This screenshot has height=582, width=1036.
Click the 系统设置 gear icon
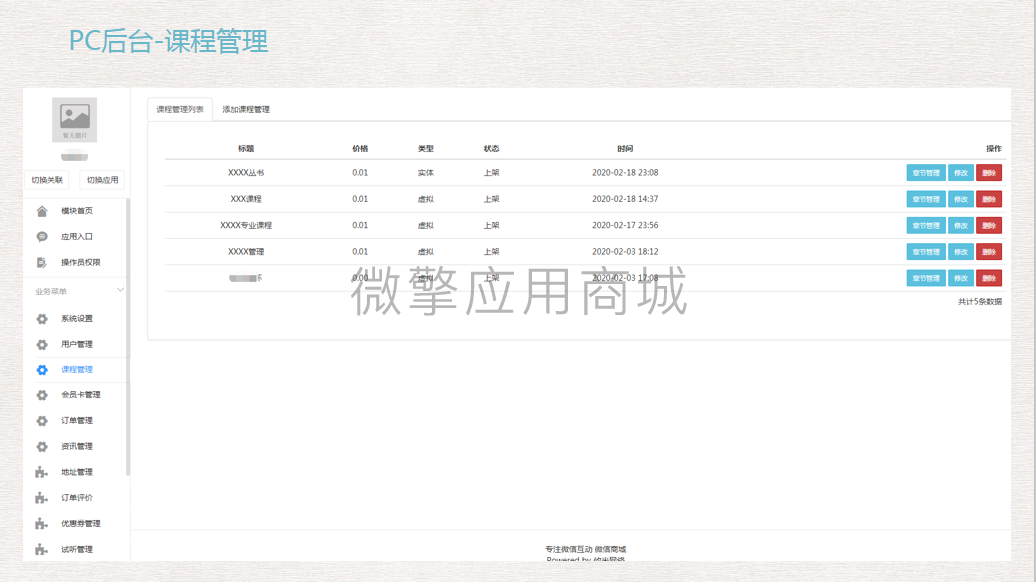point(42,318)
